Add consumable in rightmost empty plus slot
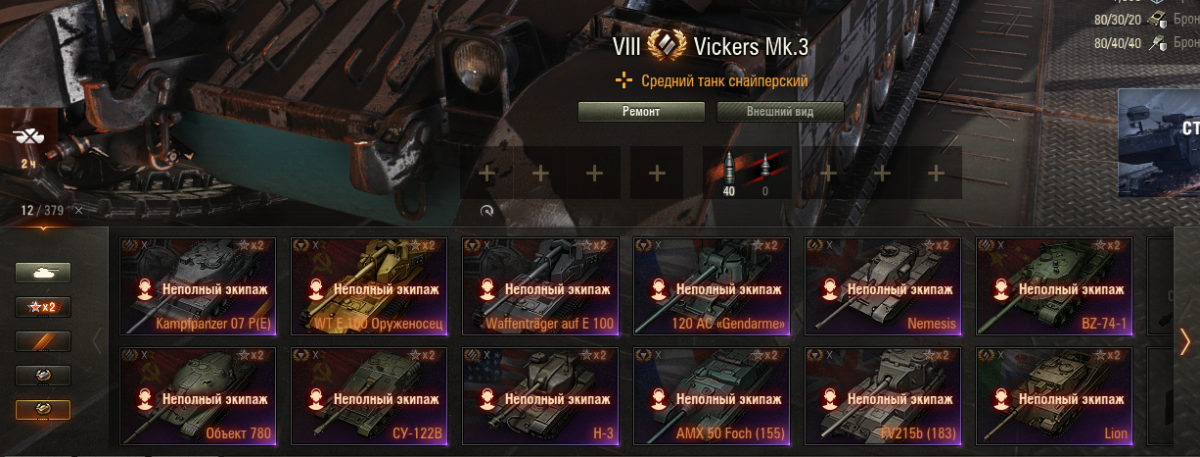The image size is (1200, 457). click(x=935, y=173)
